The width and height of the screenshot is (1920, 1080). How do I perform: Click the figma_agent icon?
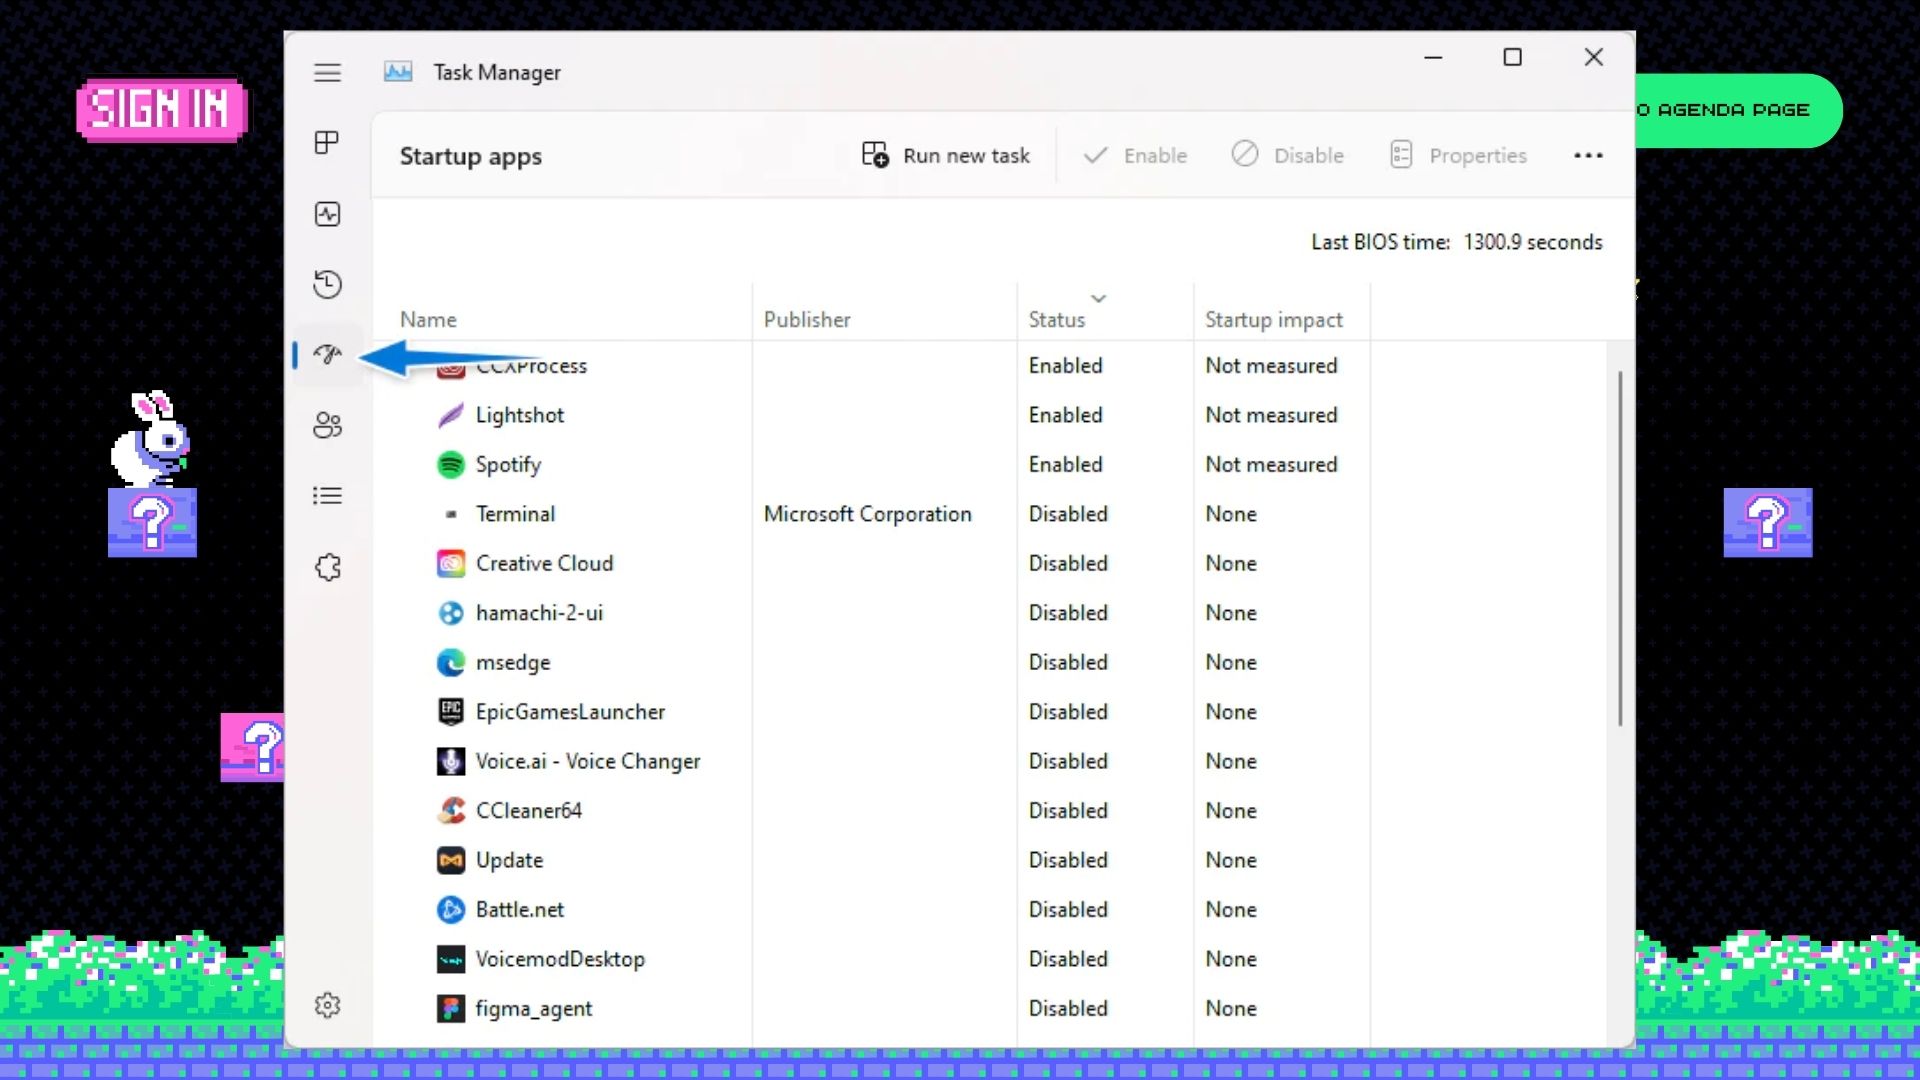tap(451, 1008)
